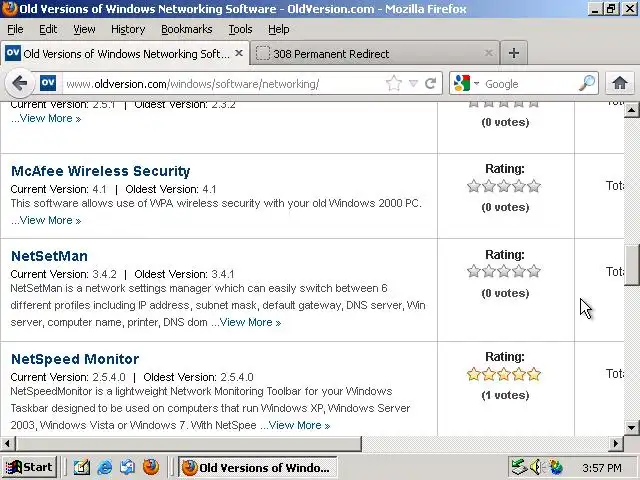Click third gold star of NetSpeed Monitor
640x480 pixels.
(504, 374)
